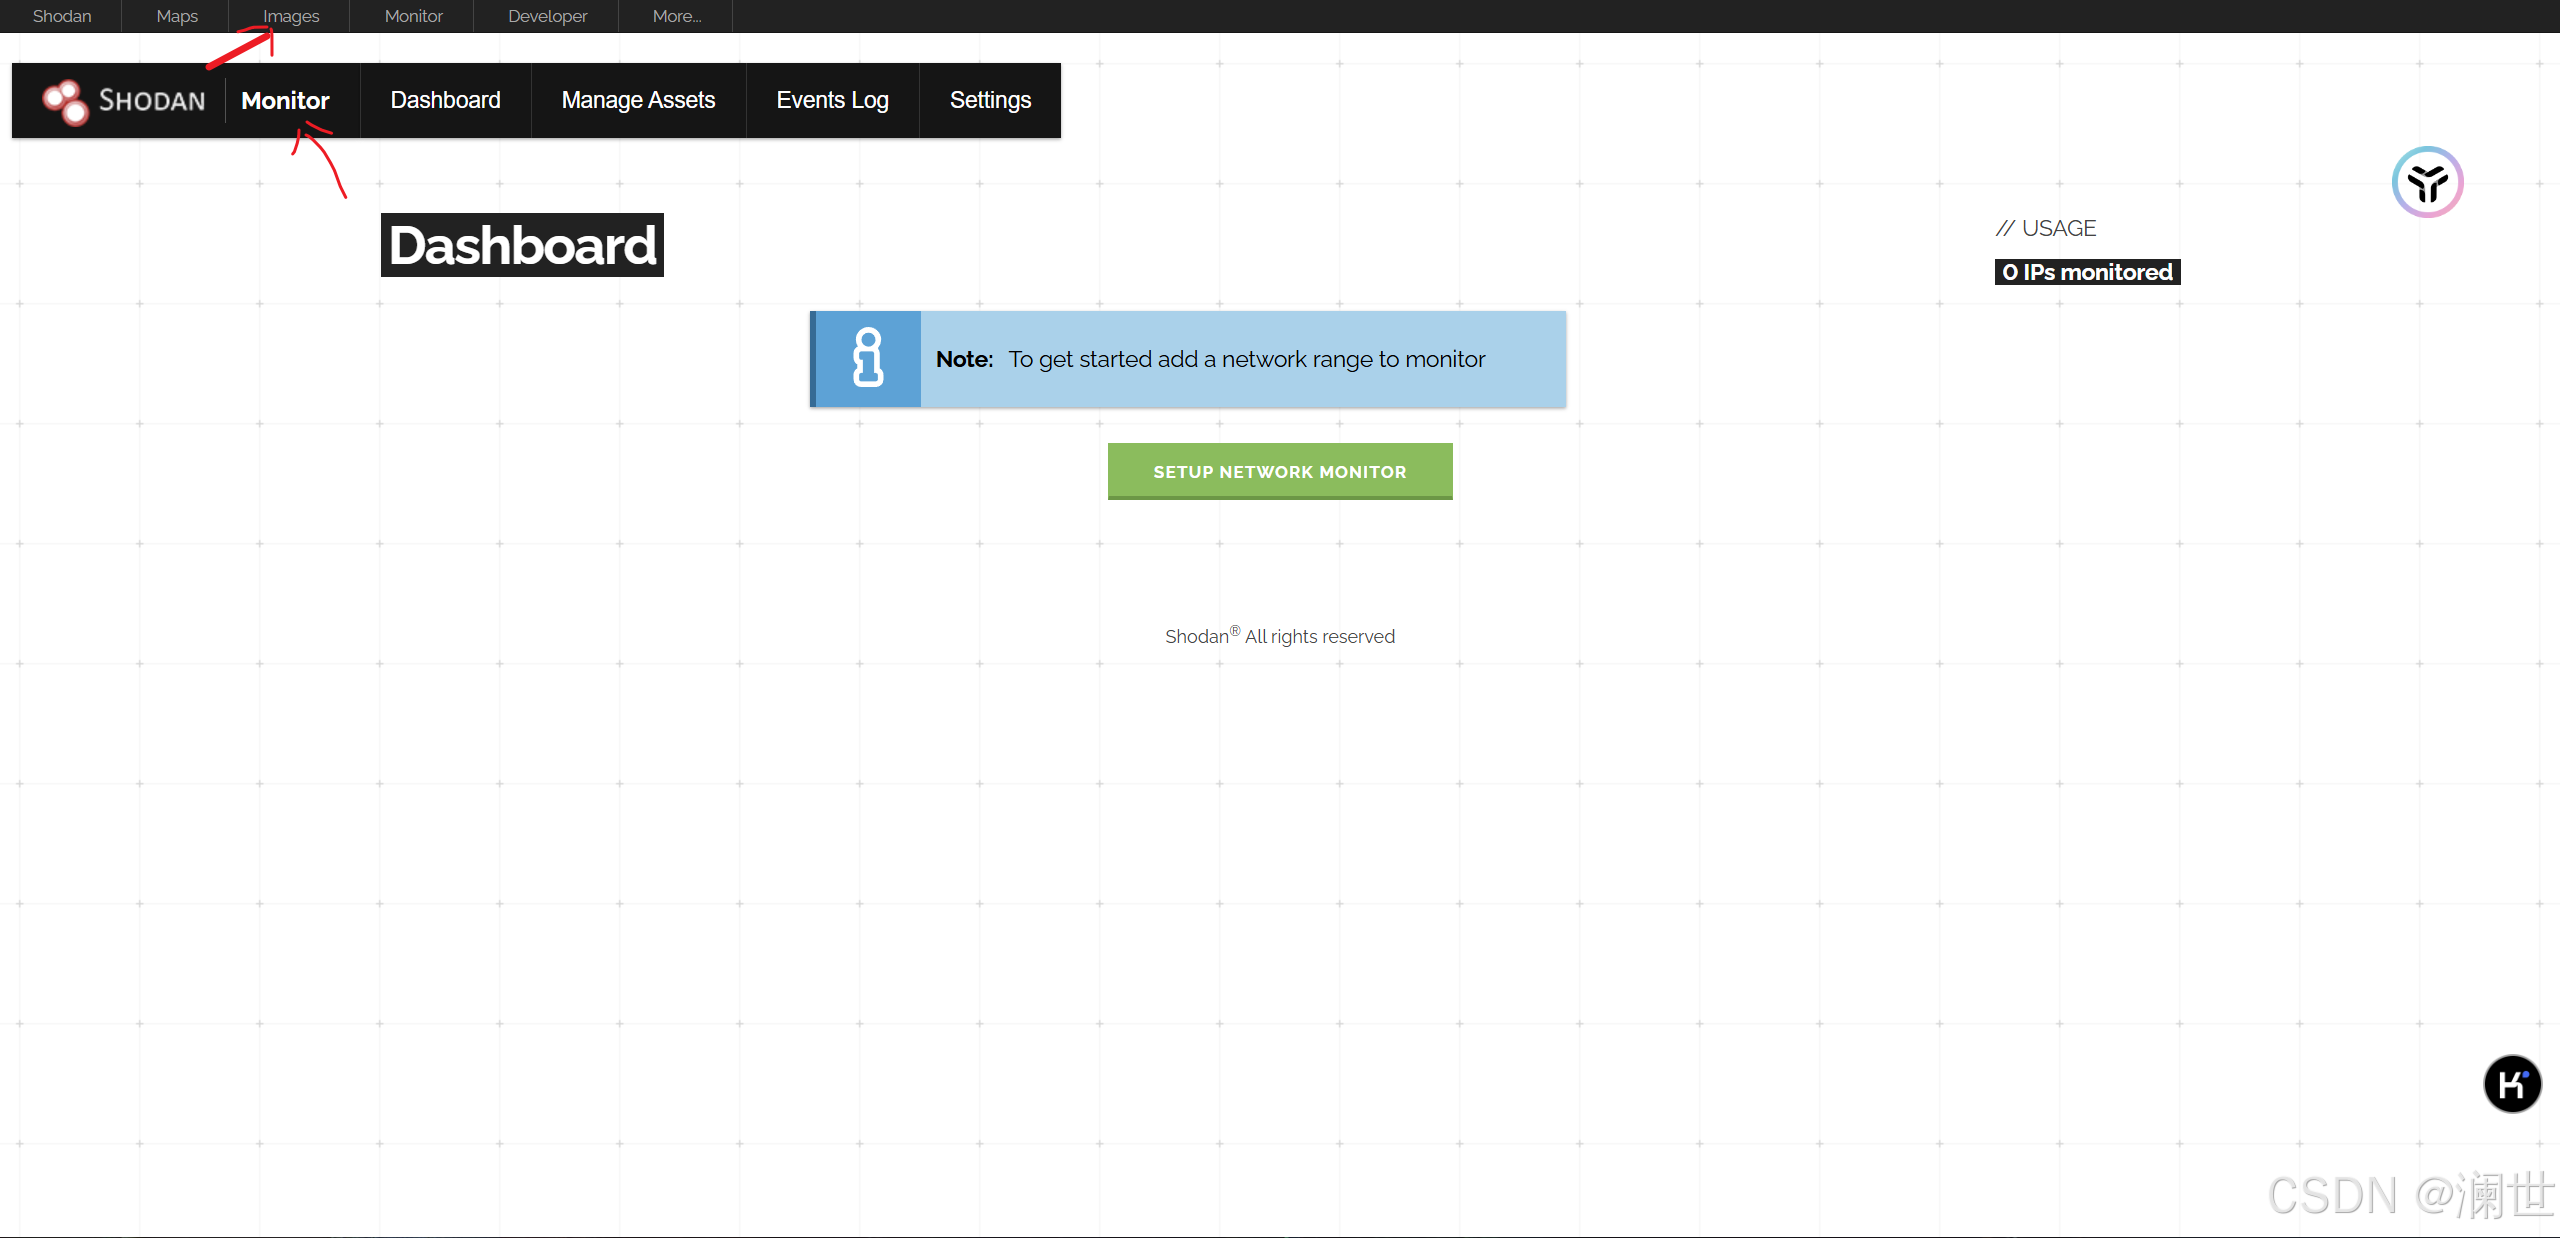
Task: Select Monitor in top black bar
Action: click(413, 16)
